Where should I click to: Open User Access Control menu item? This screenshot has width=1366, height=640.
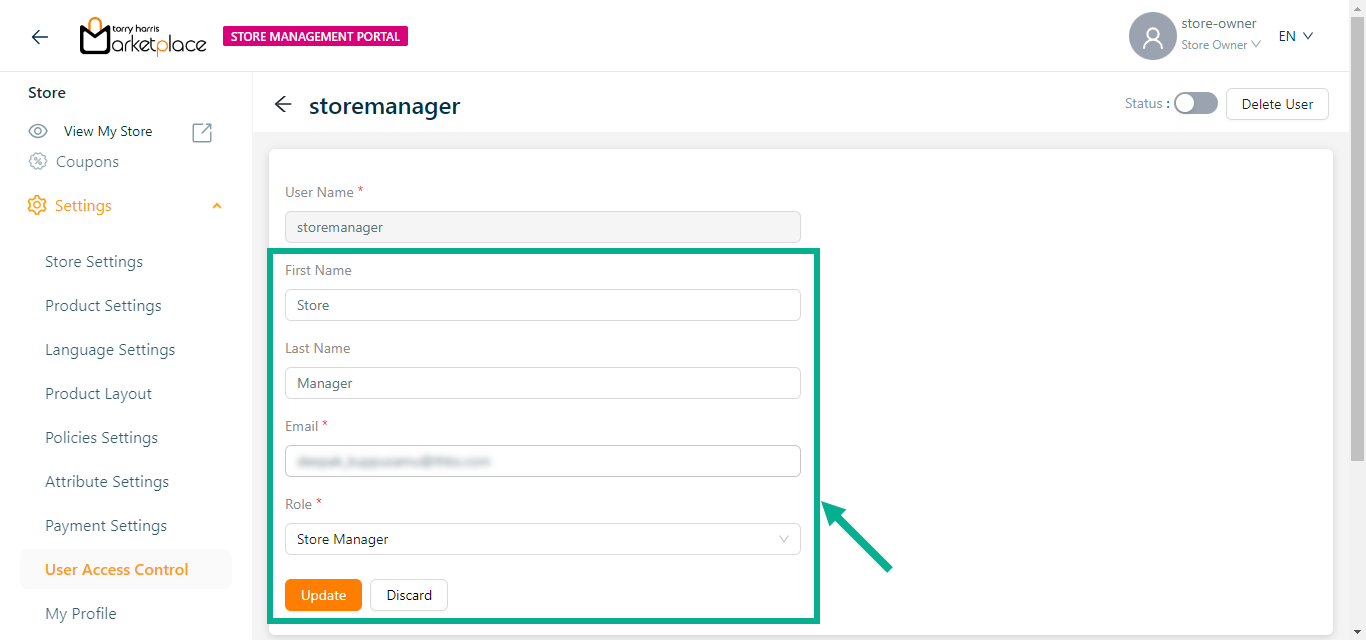point(116,569)
